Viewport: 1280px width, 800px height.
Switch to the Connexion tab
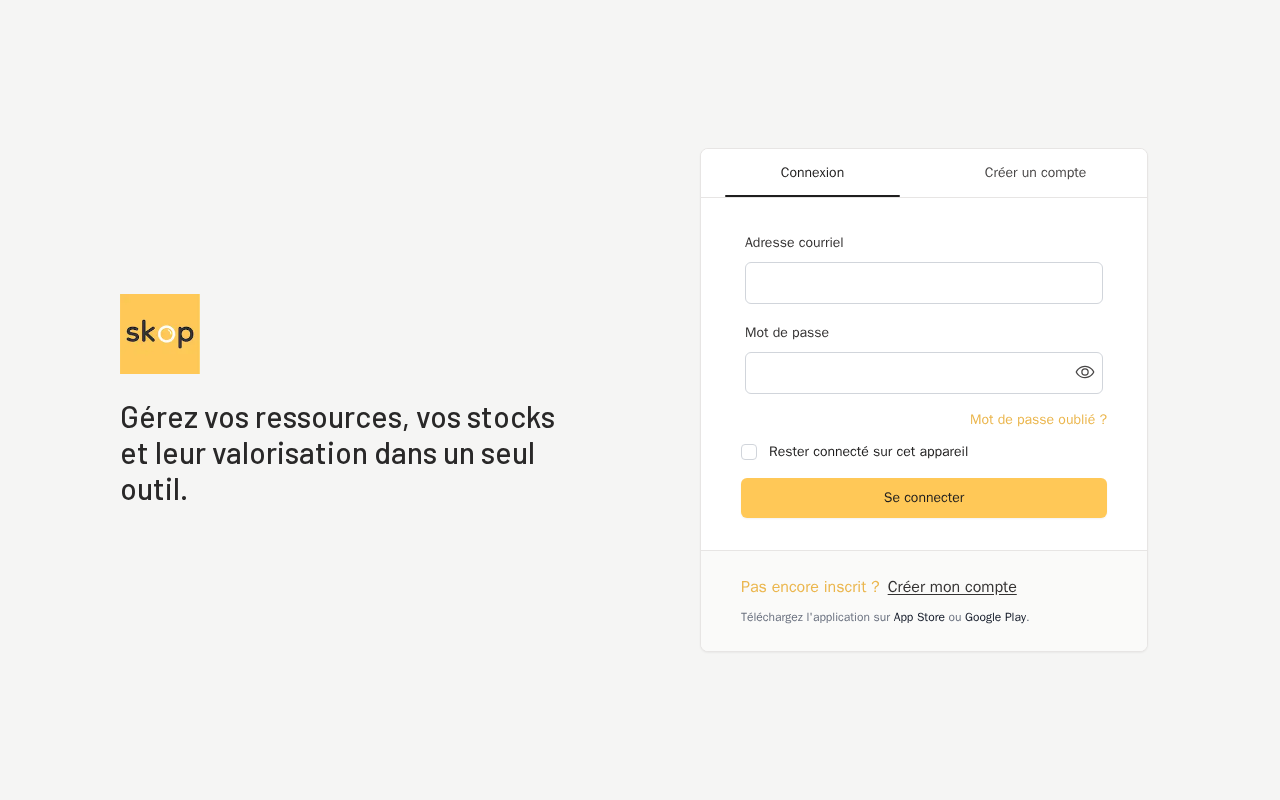point(812,173)
